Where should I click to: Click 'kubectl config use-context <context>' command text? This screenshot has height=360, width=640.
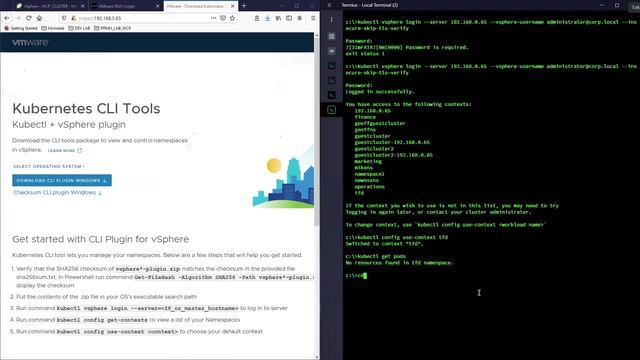(117, 331)
